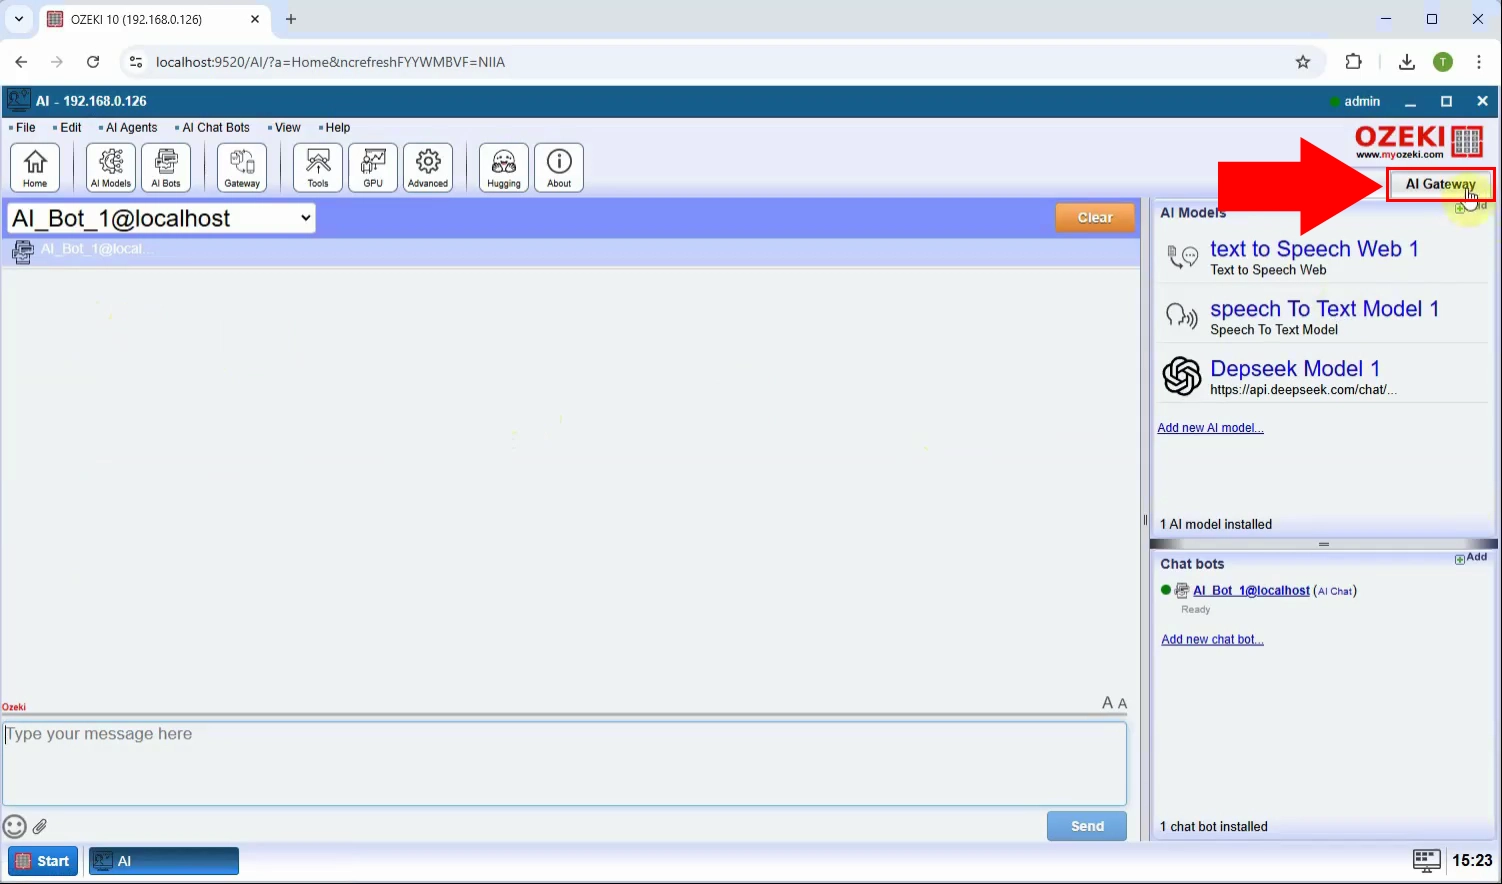Open the About toolbar icon
1502x884 pixels.
tap(559, 167)
